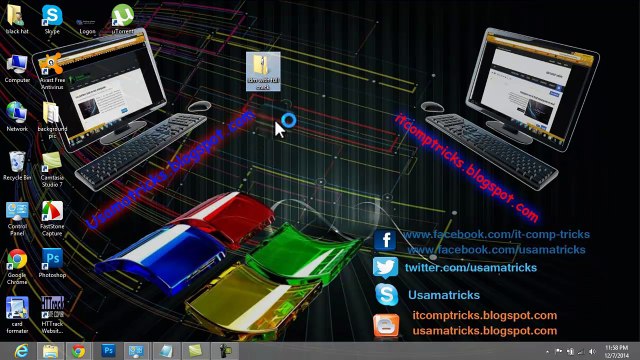Open the clock showing 11:58 PM
Image resolution: width=640 pixels, height=360 pixels.
617,351
